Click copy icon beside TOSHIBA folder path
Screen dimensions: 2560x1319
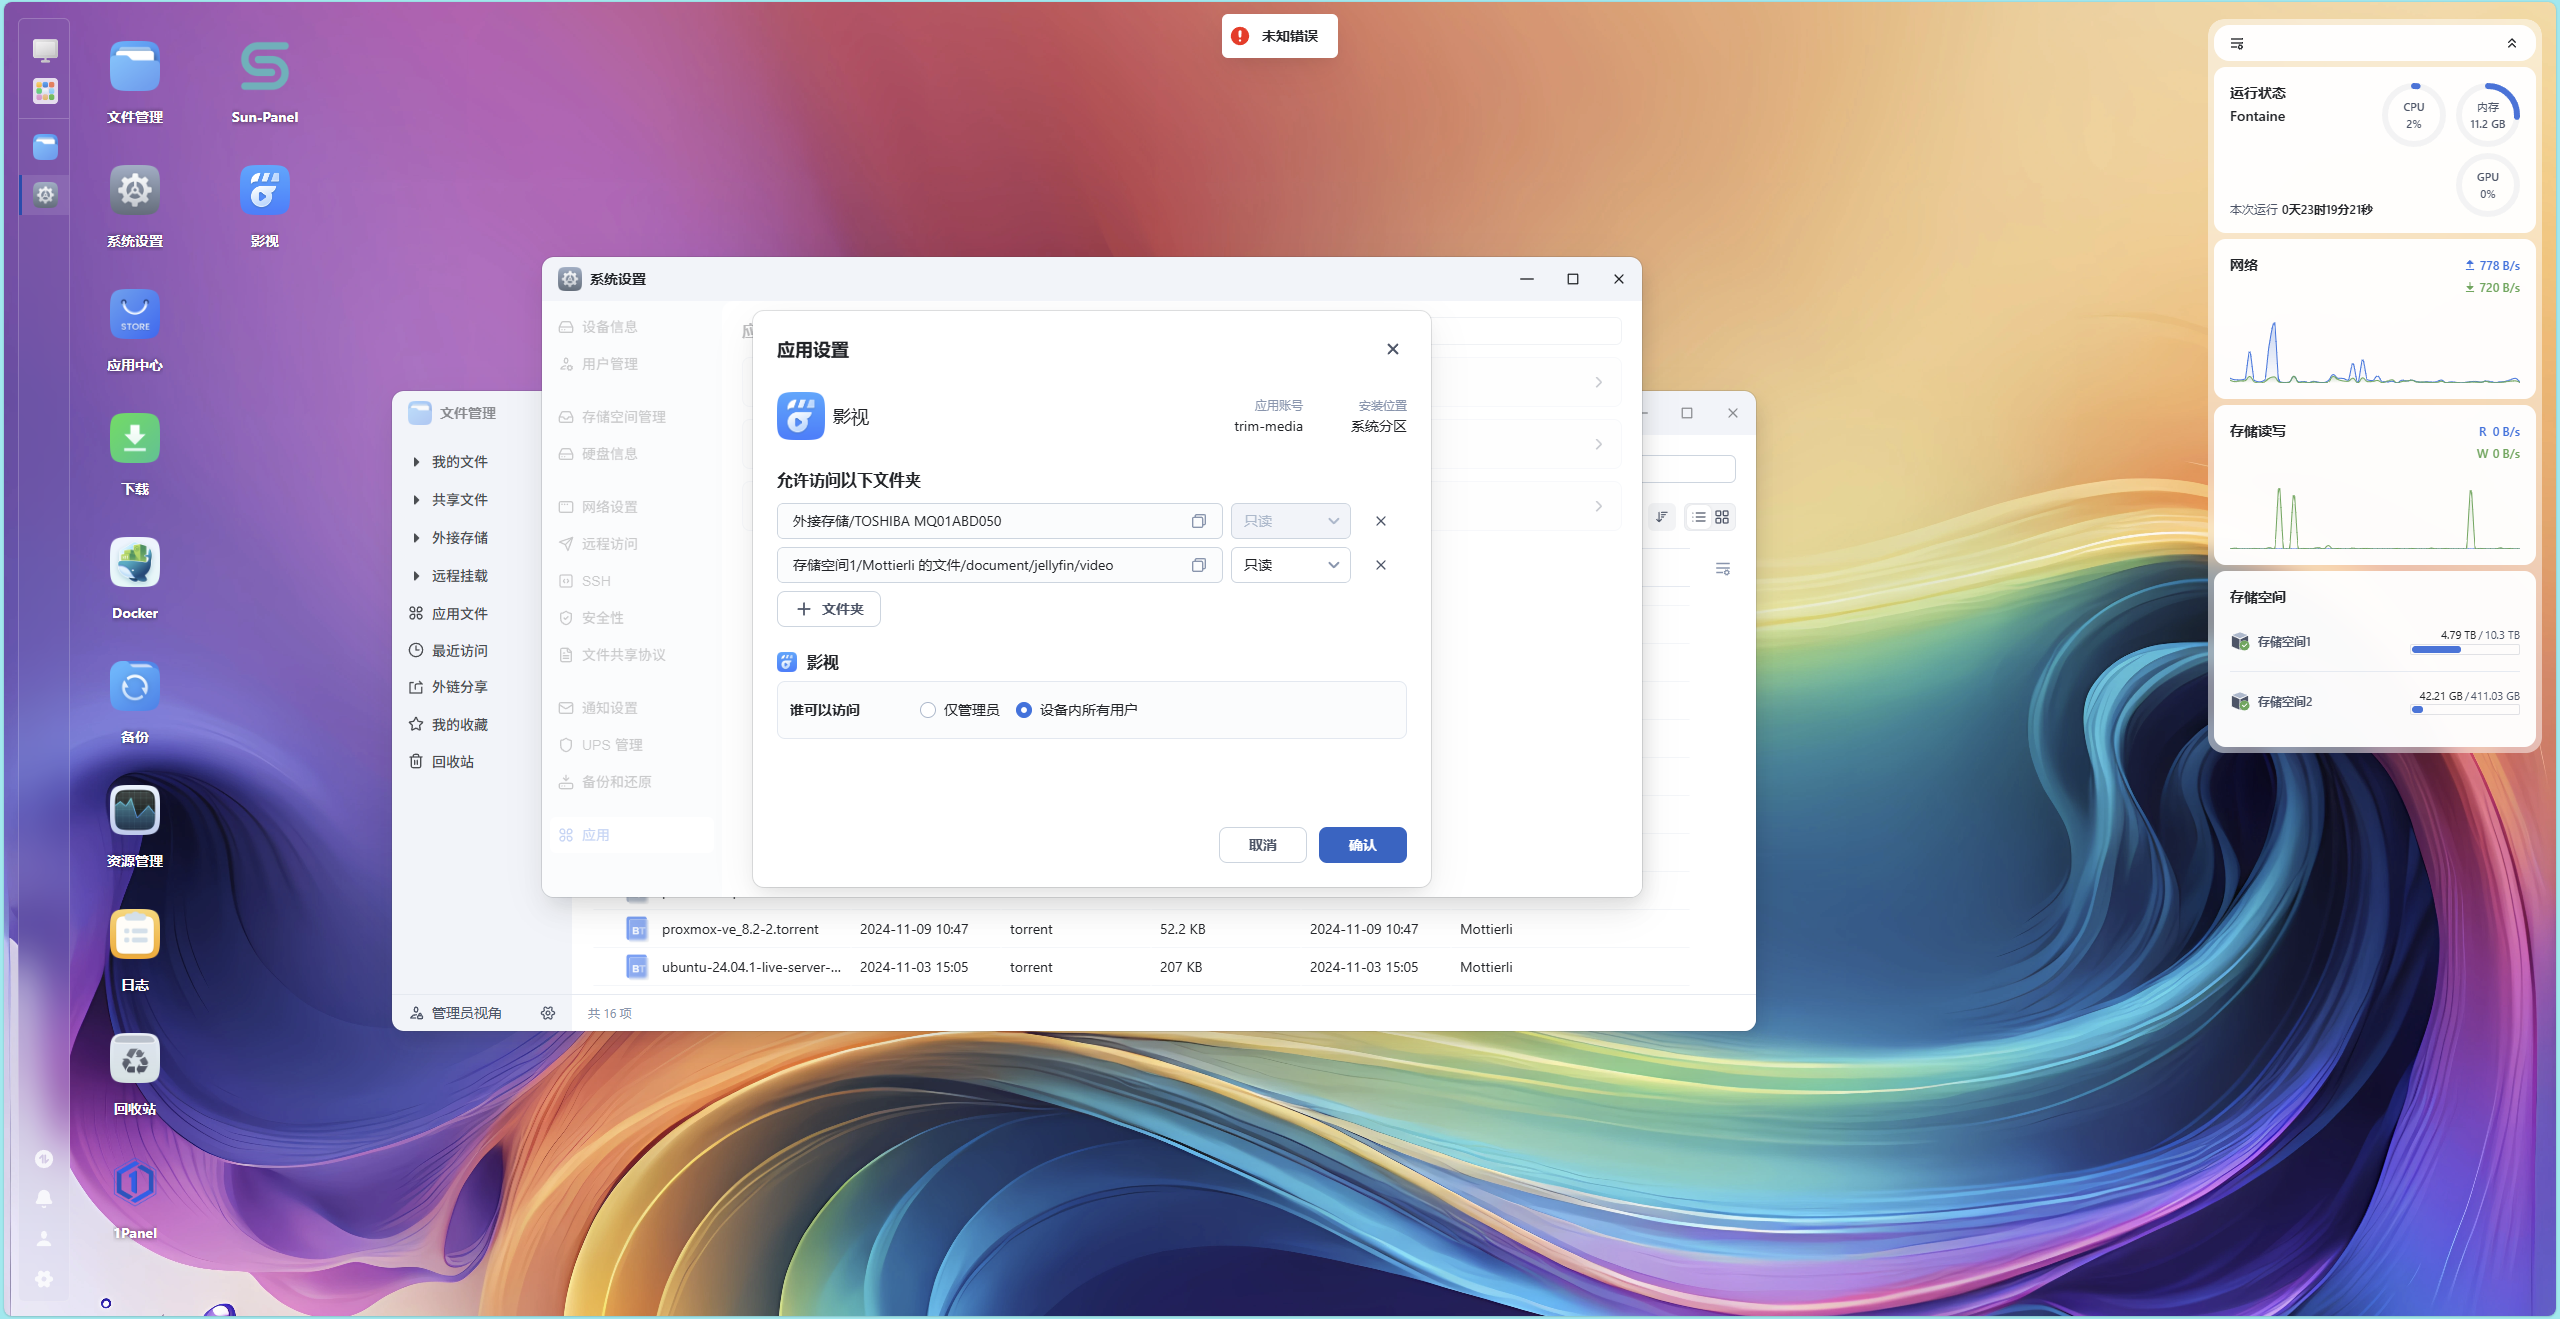[x=1198, y=521]
